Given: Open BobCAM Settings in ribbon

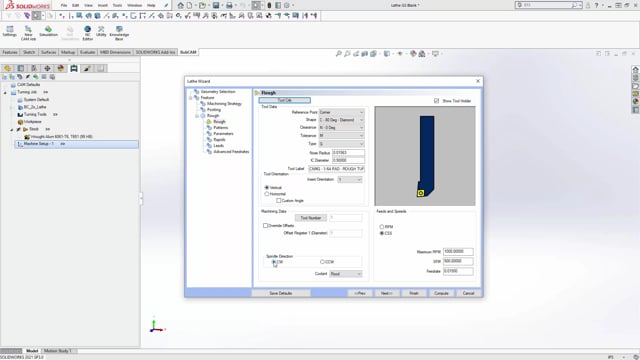Looking at the screenshot, I should click(10, 31).
